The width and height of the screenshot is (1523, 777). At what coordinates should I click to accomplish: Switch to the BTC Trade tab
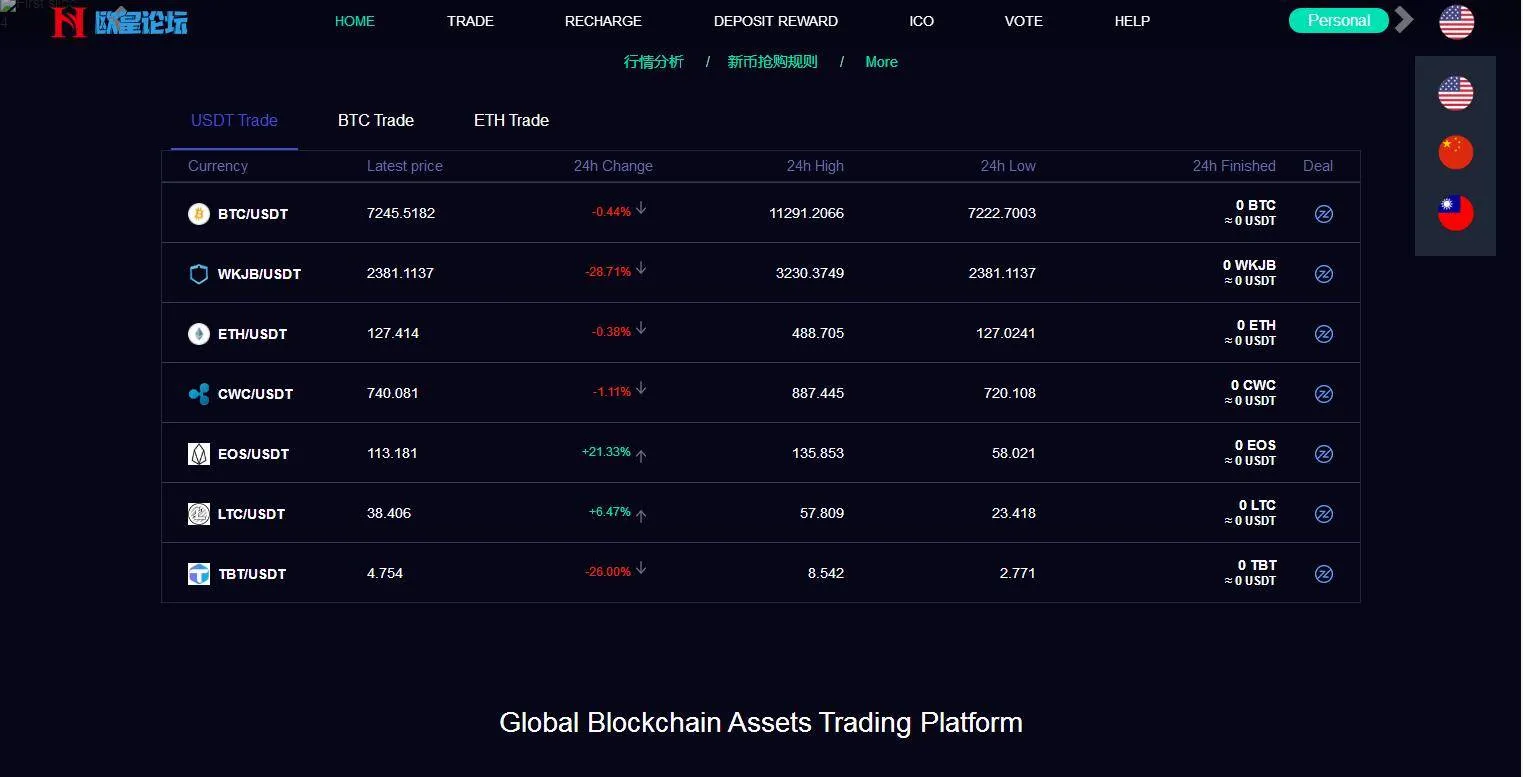(376, 120)
